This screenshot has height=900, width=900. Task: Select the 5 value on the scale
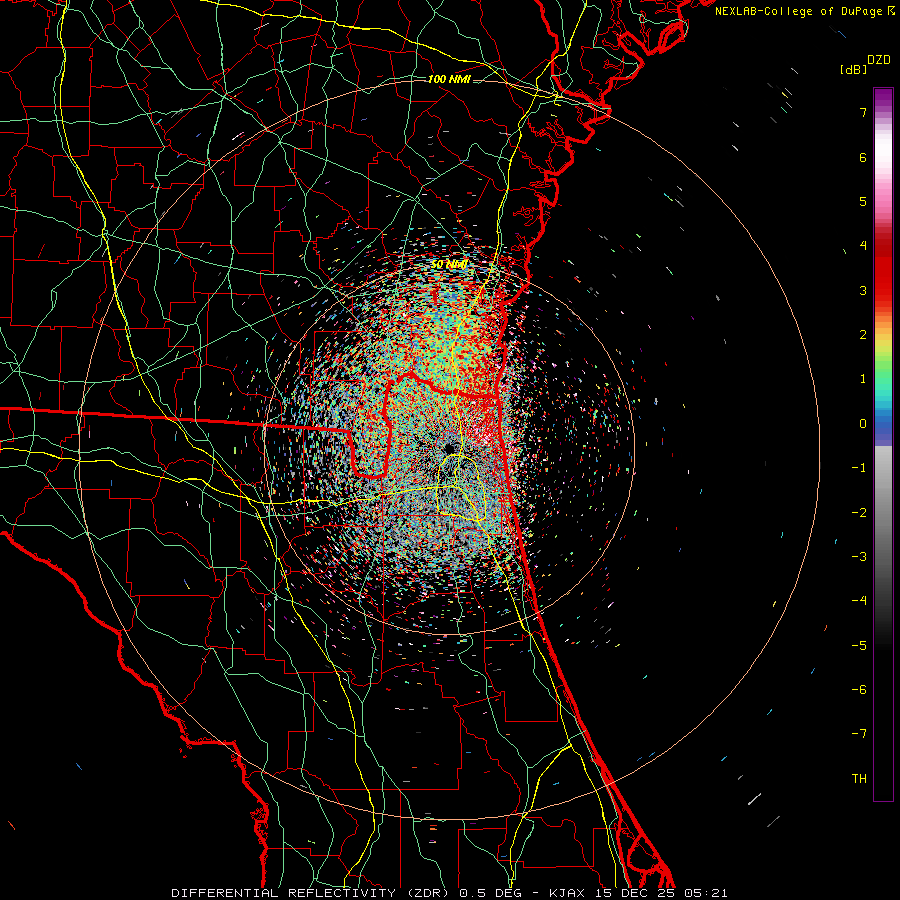pyautogui.click(x=863, y=201)
